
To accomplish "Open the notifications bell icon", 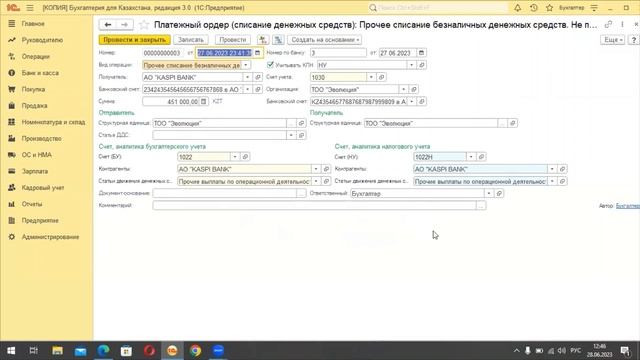I will 518,8.
